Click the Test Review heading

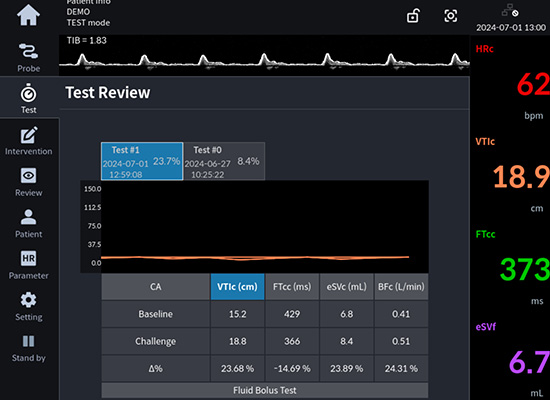tap(108, 93)
